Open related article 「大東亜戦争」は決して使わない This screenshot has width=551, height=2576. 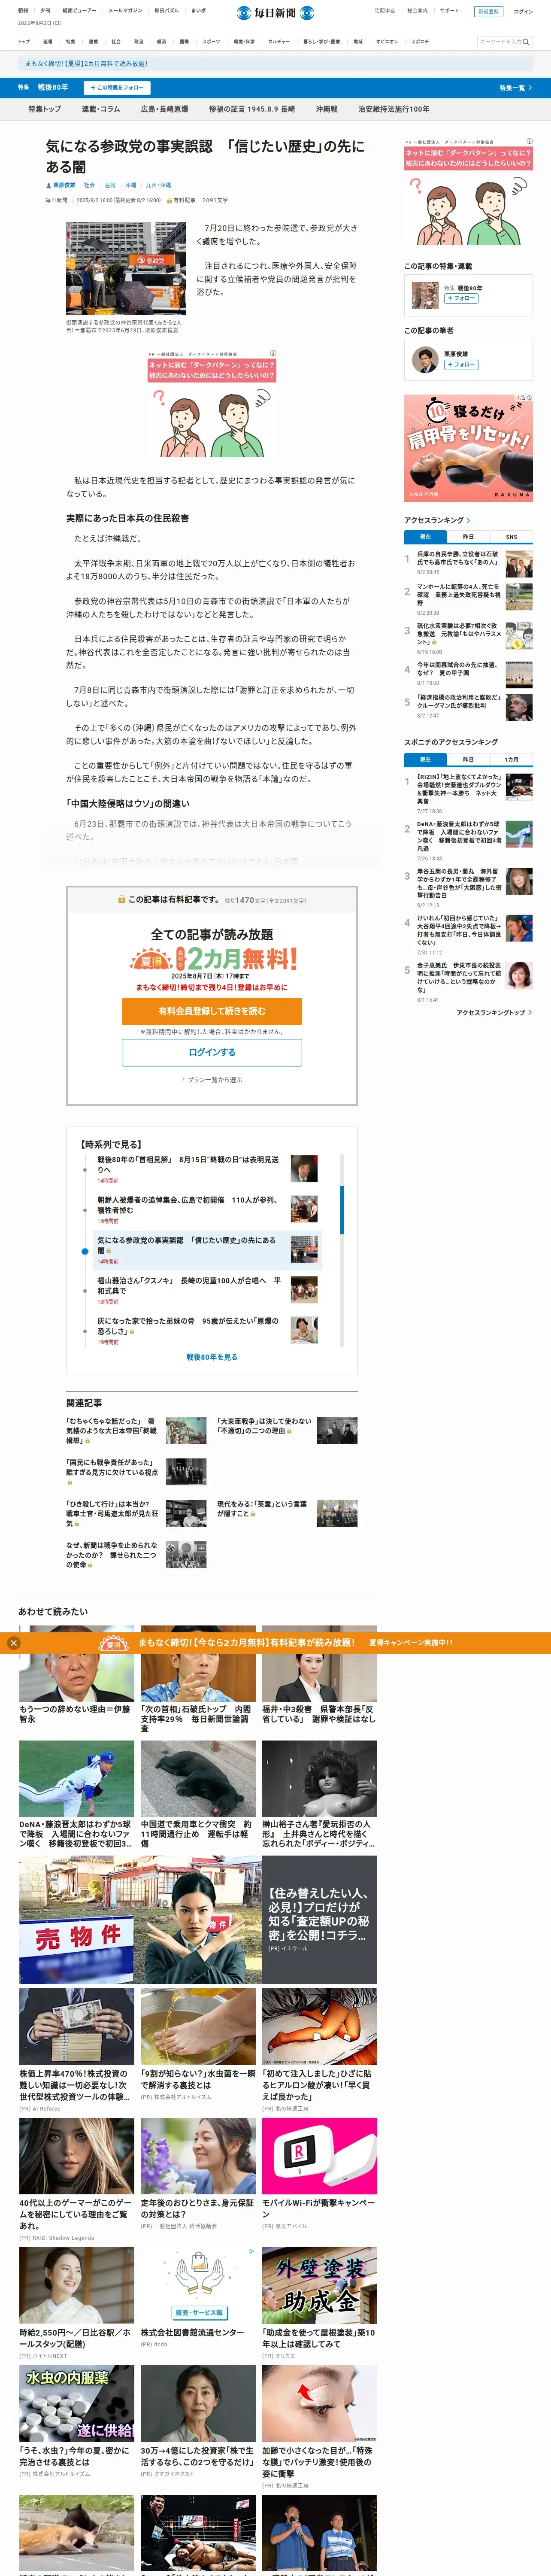tap(264, 1425)
